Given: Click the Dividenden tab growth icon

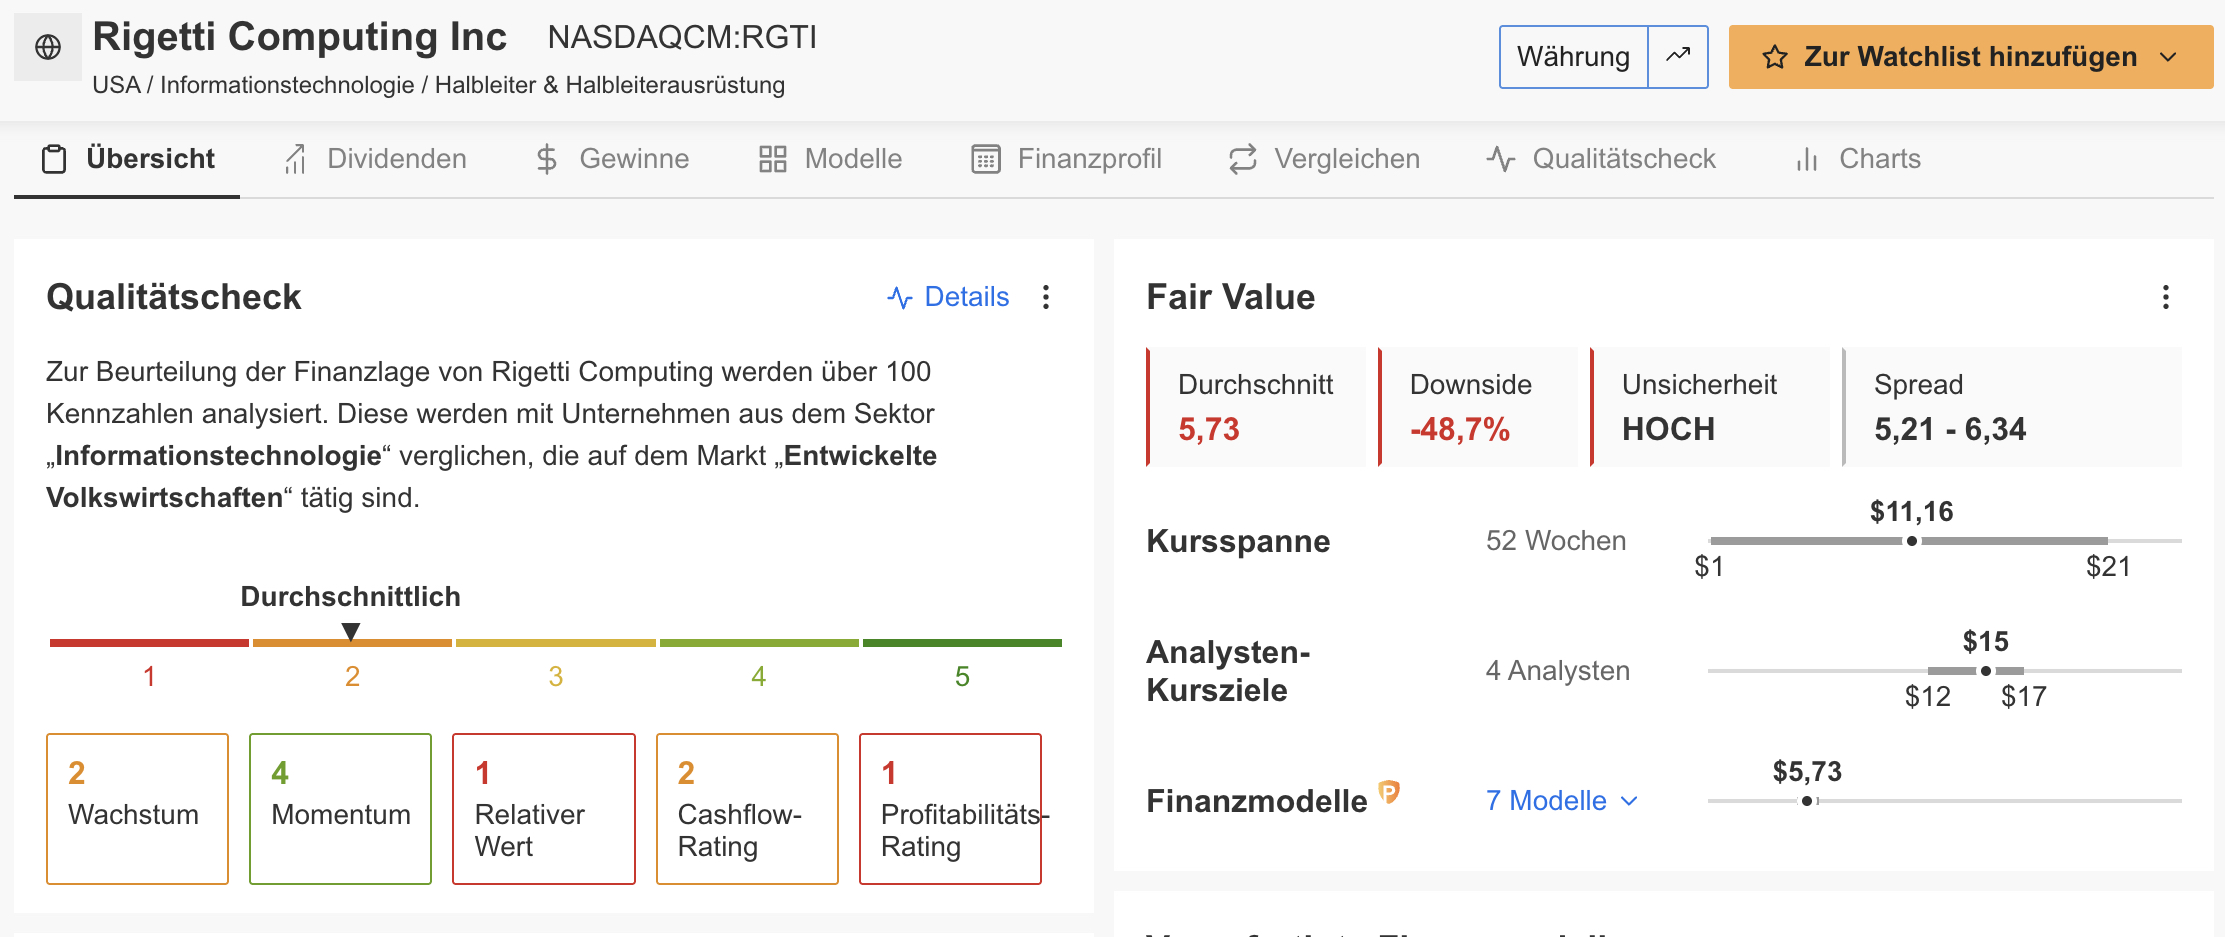Looking at the screenshot, I should click(295, 159).
